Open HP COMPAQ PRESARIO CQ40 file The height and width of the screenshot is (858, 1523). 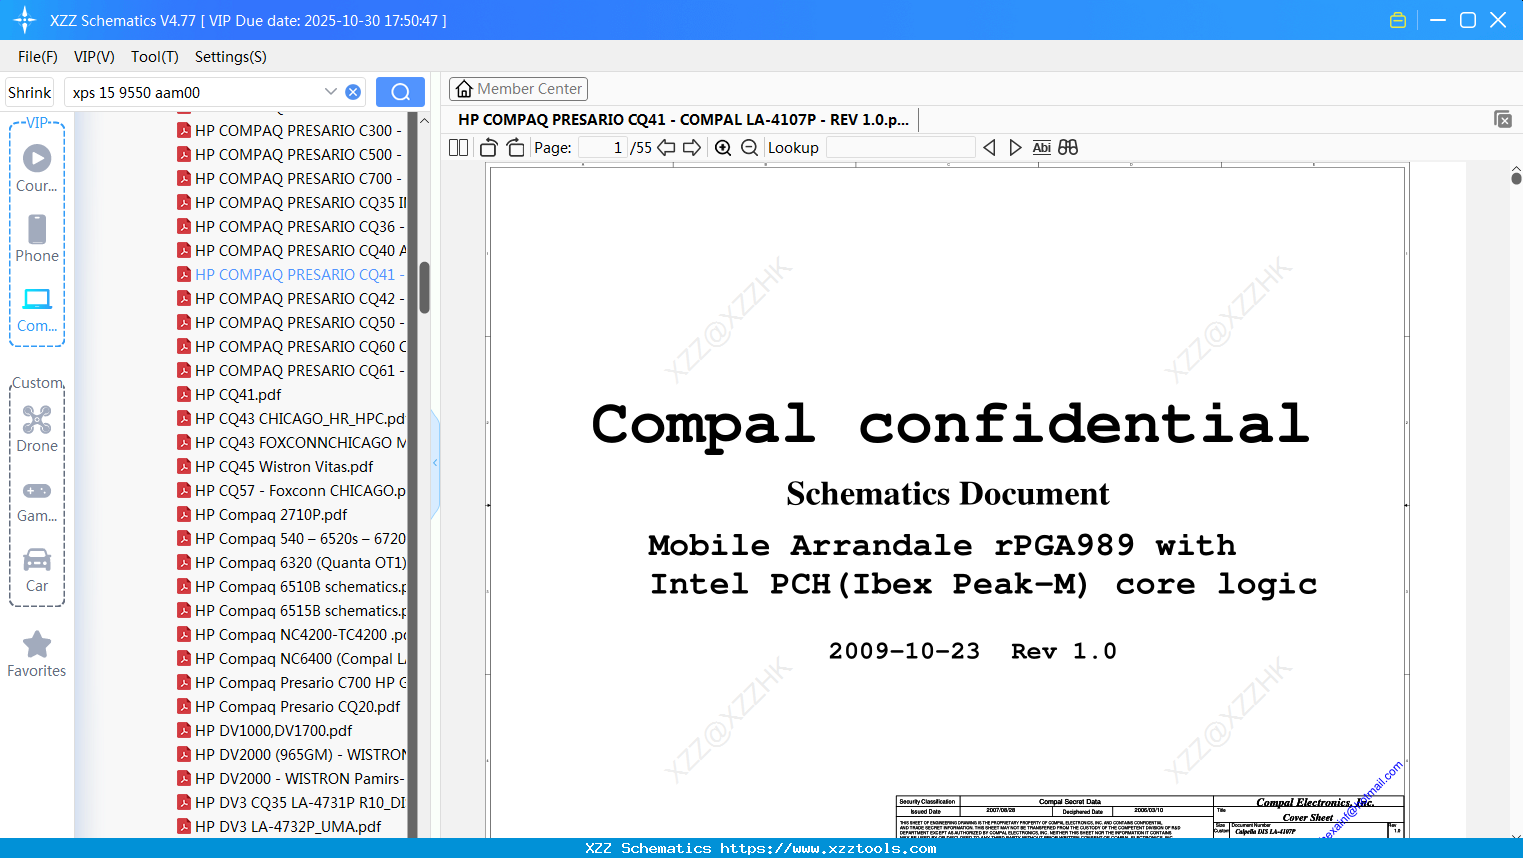[x=290, y=250]
